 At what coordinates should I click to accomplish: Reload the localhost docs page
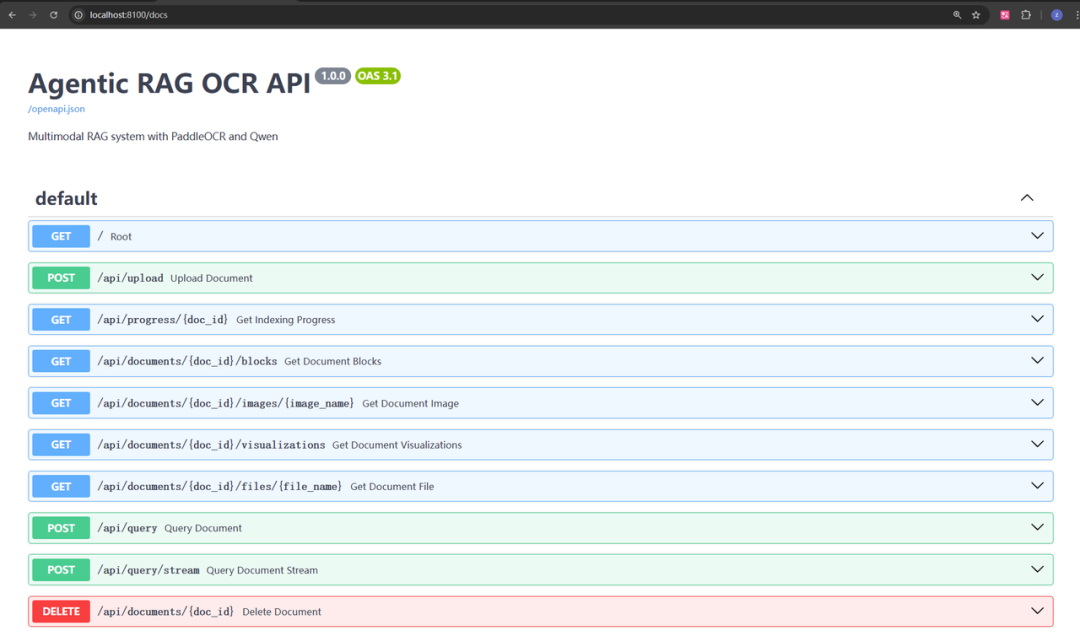coord(53,14)
